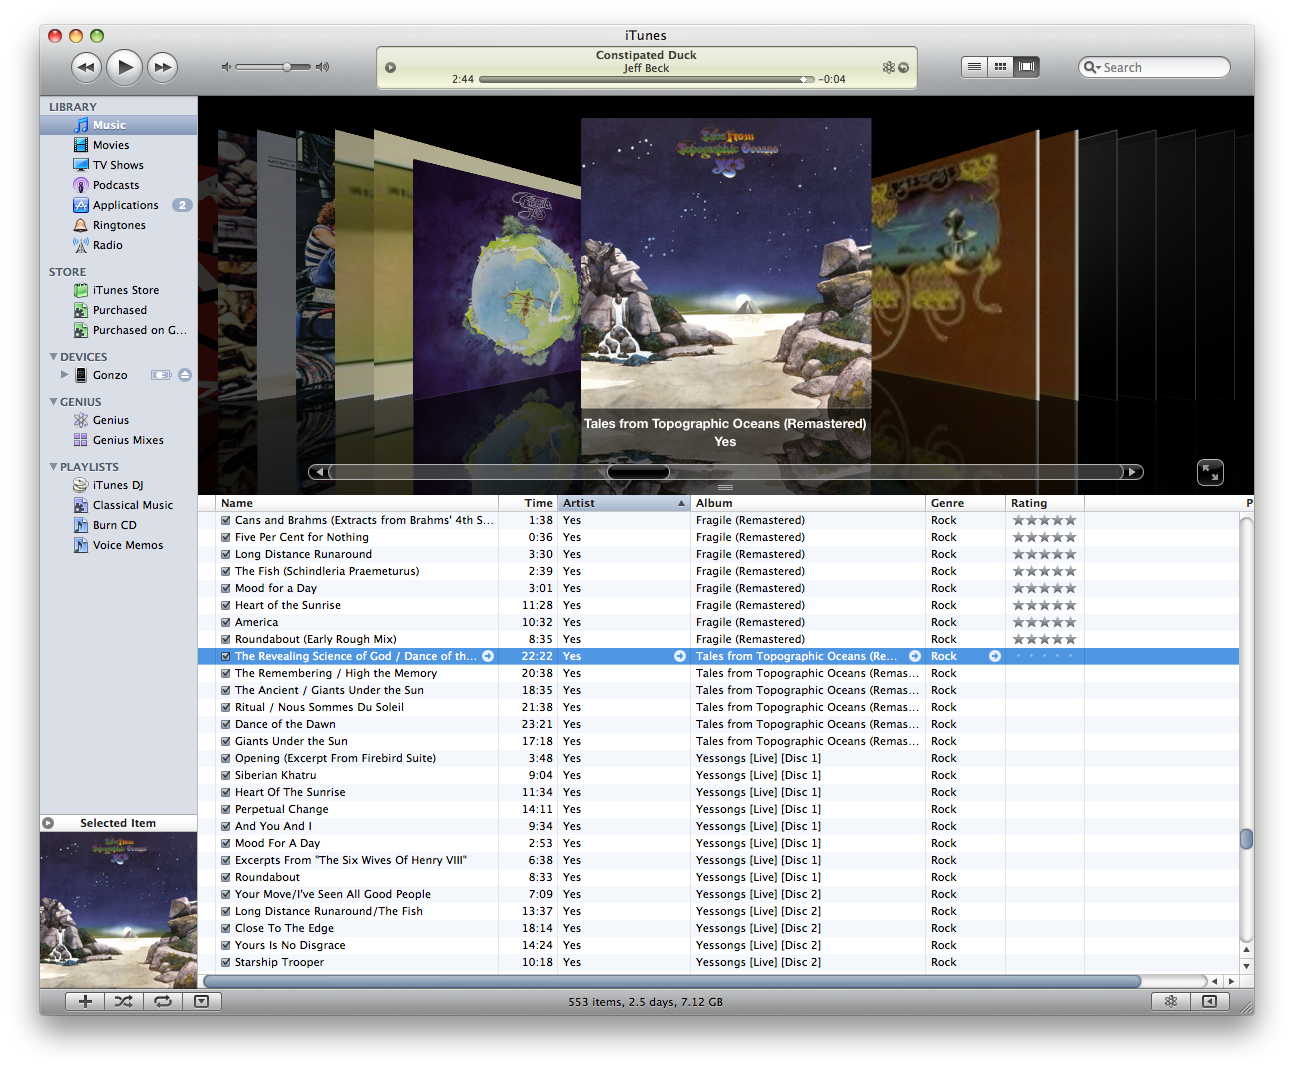
Task: Uncheck Five Per Cent for Nothing
Action: 226,537
